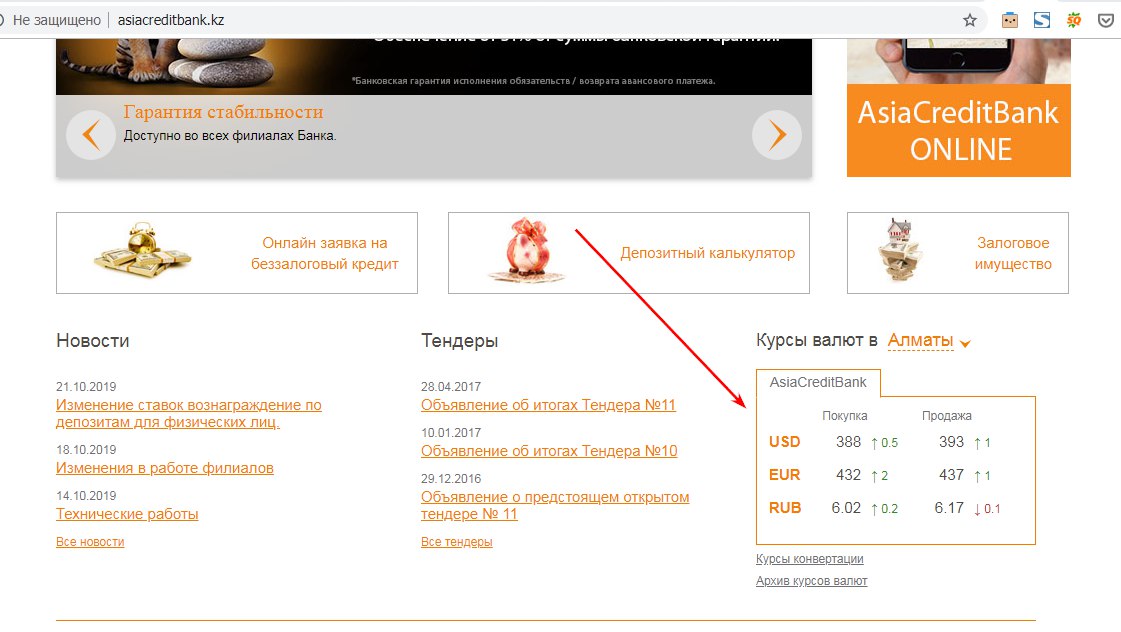Click the RUB sell rate 6.17
The height and width of the screenshot is (632, 1121).
click(x=949, y=508)
